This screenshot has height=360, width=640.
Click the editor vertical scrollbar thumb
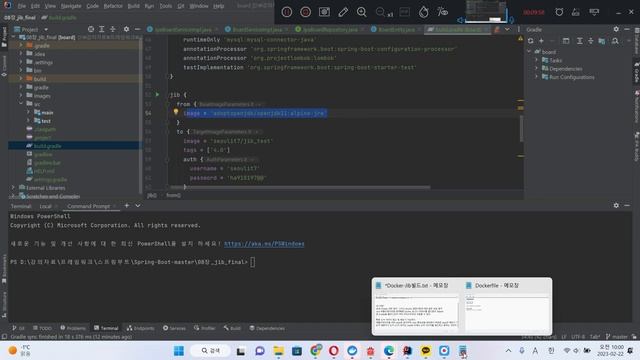(521, 128)
